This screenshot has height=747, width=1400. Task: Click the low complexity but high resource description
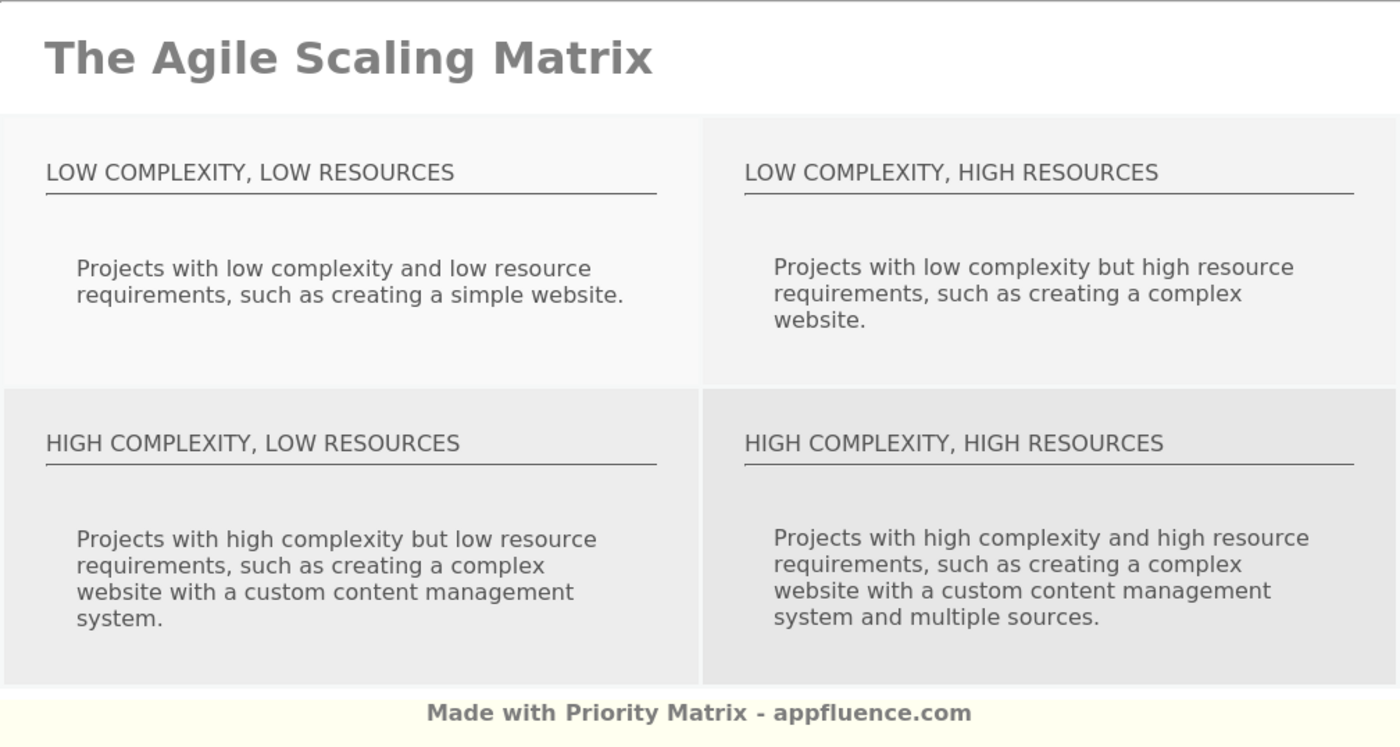pos(1034,294)
